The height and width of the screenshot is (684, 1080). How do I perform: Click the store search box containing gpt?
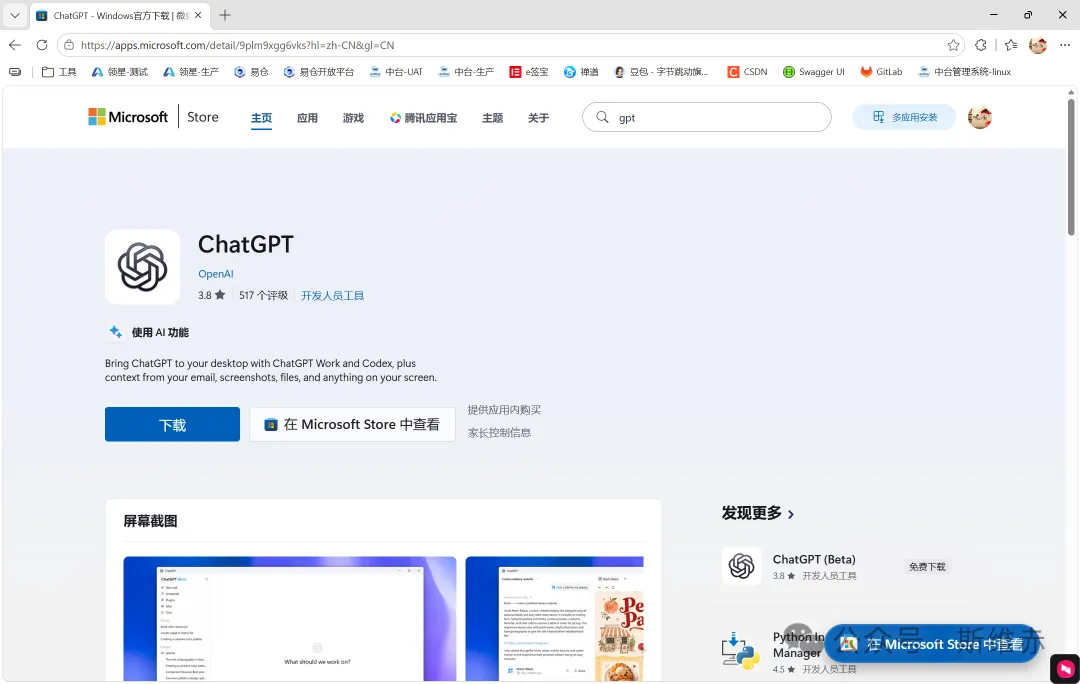707,117
